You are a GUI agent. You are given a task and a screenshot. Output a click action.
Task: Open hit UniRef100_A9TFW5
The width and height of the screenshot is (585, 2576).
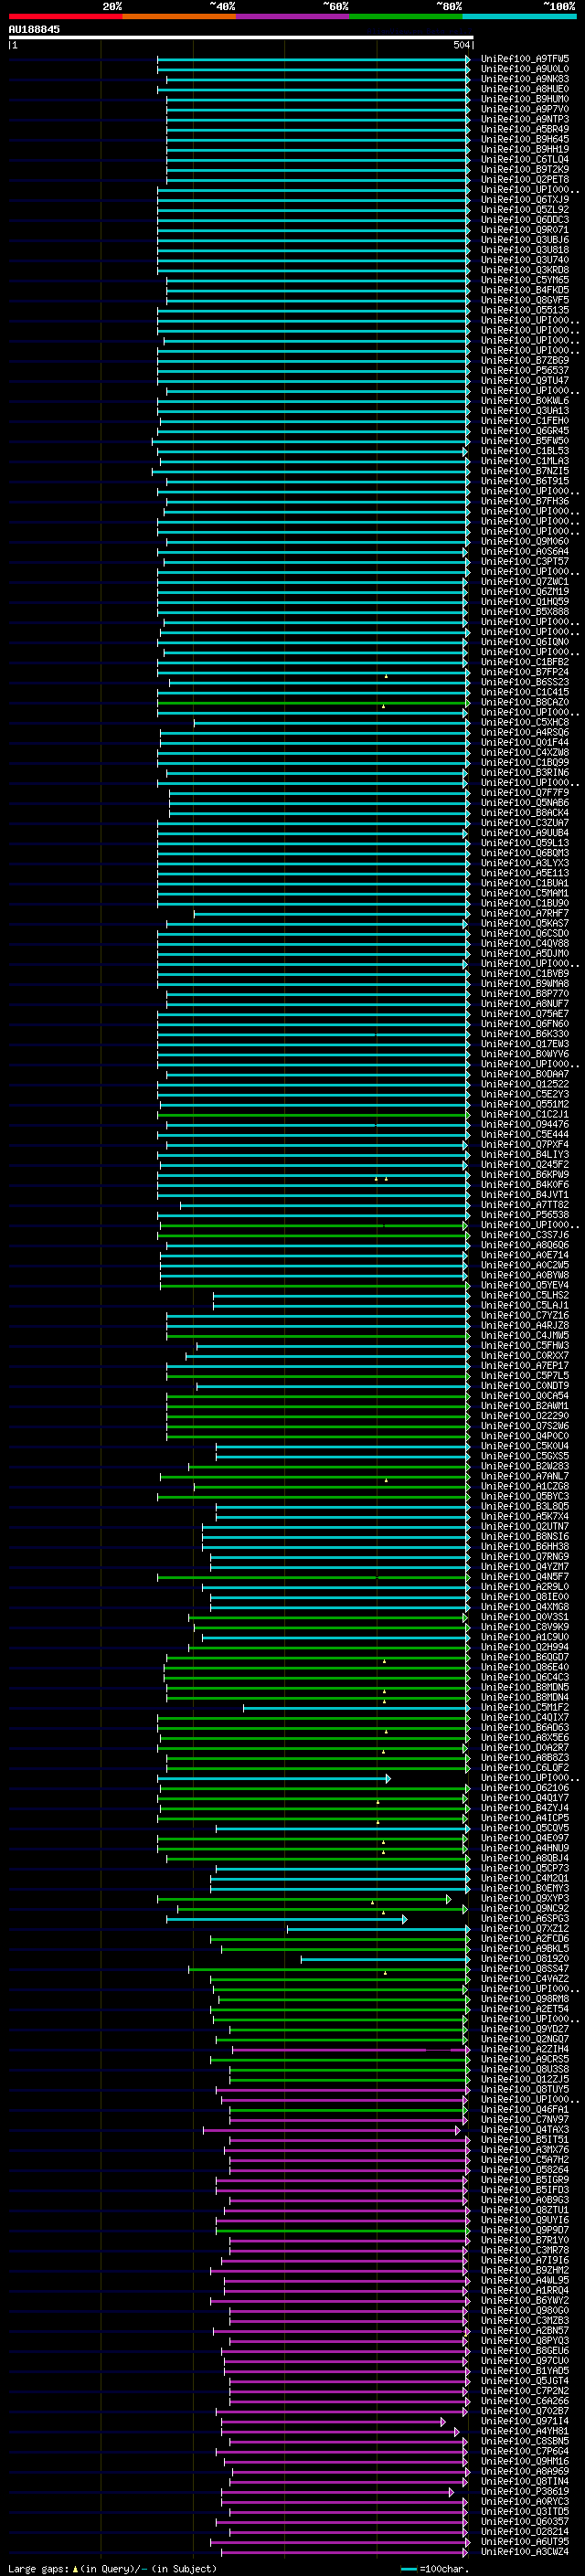point(525,59)
